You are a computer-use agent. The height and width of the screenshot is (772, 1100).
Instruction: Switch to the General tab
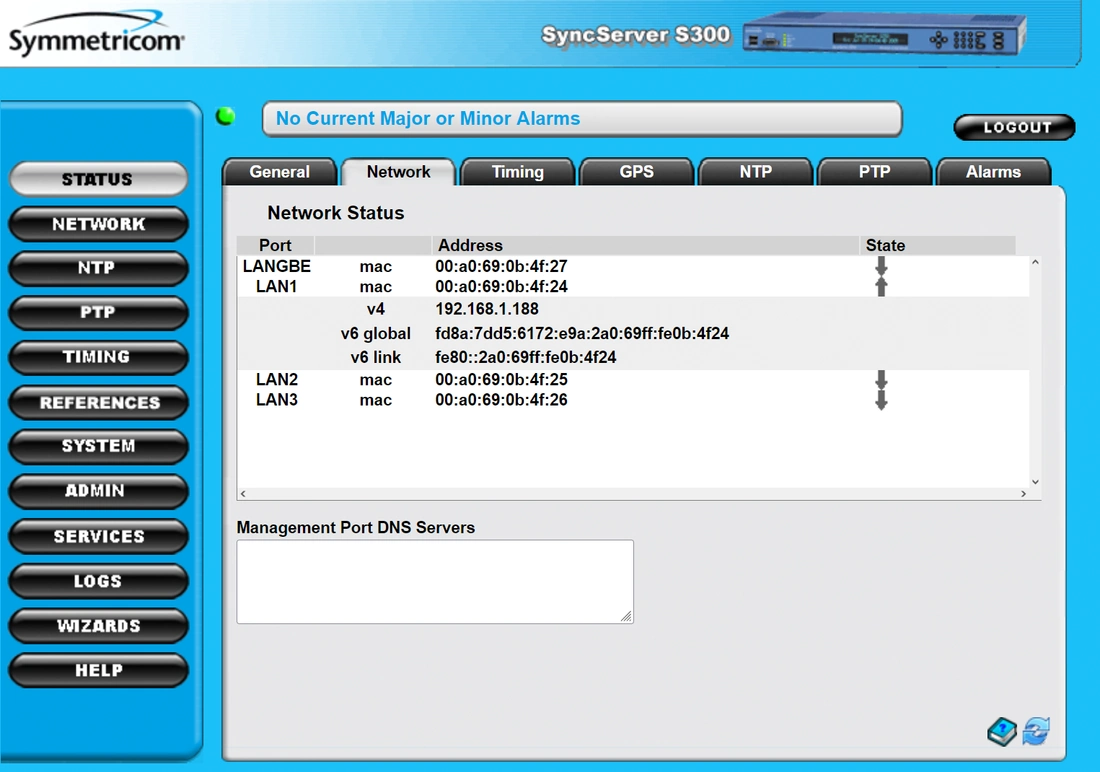click(279, 172)
